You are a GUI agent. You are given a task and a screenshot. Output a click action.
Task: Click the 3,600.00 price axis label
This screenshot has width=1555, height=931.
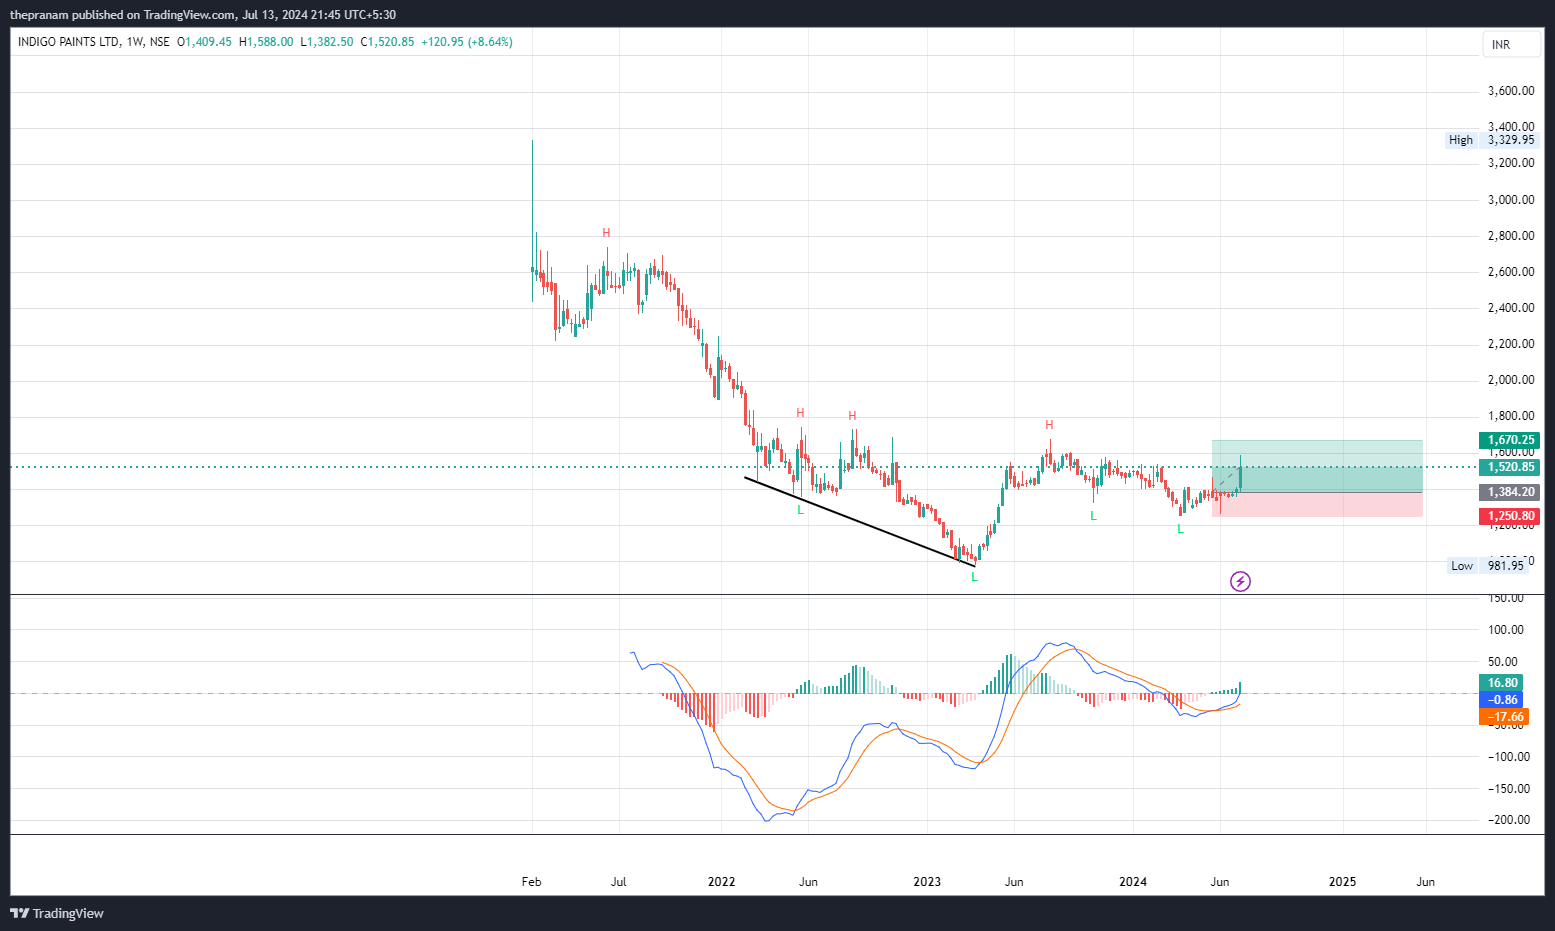click(1511, 91)
